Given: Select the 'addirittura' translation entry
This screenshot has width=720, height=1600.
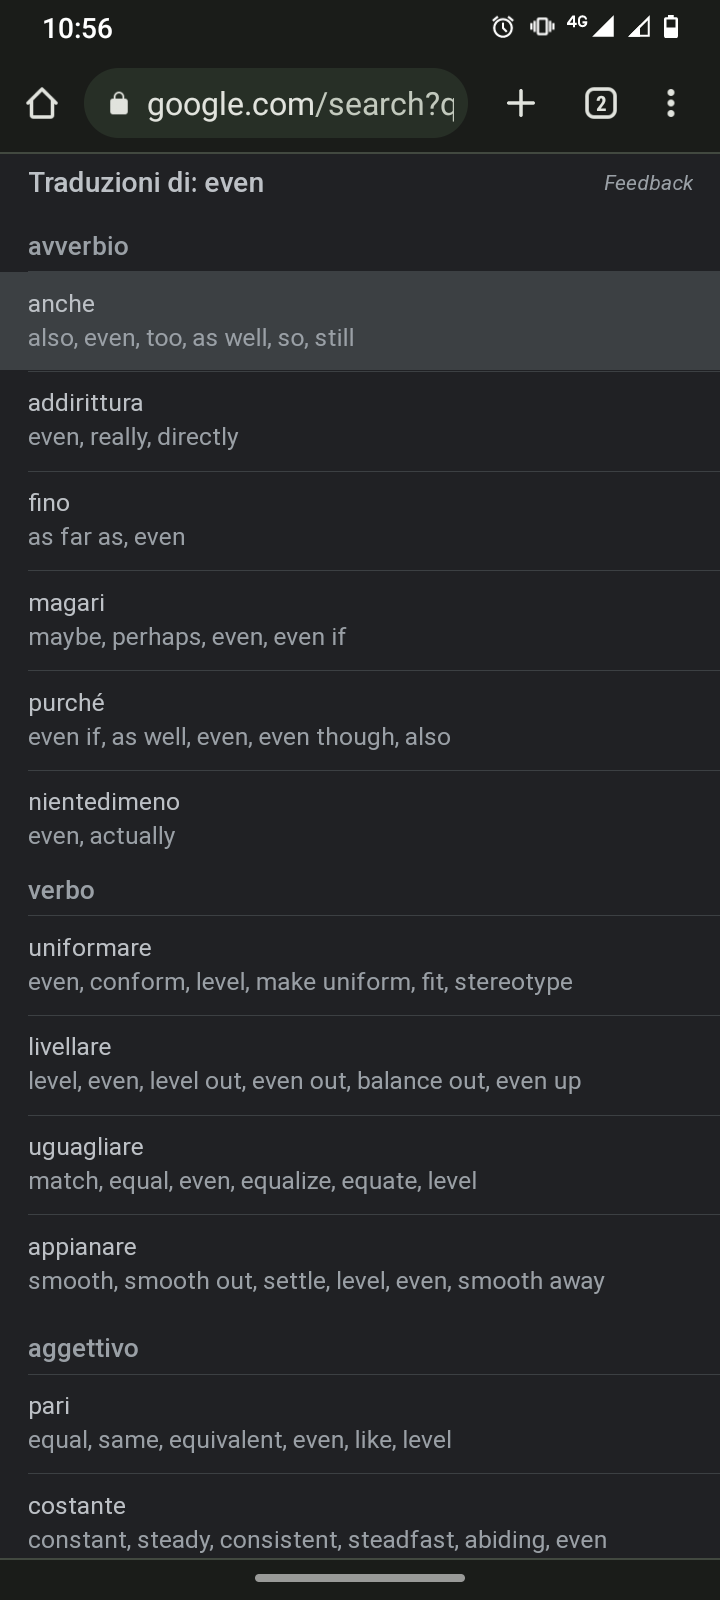Looking at the screenshot, I should pyautogui.click(x=360, y=420).
